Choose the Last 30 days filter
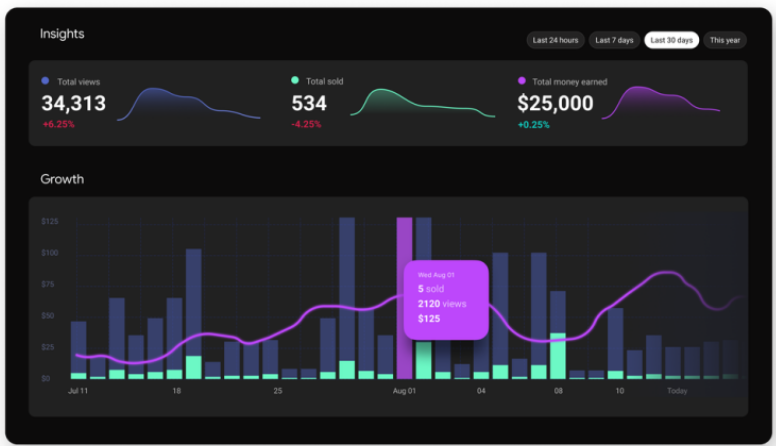This screenshot has width=776, height=446. pyautogui.click(x=672, y=40)
